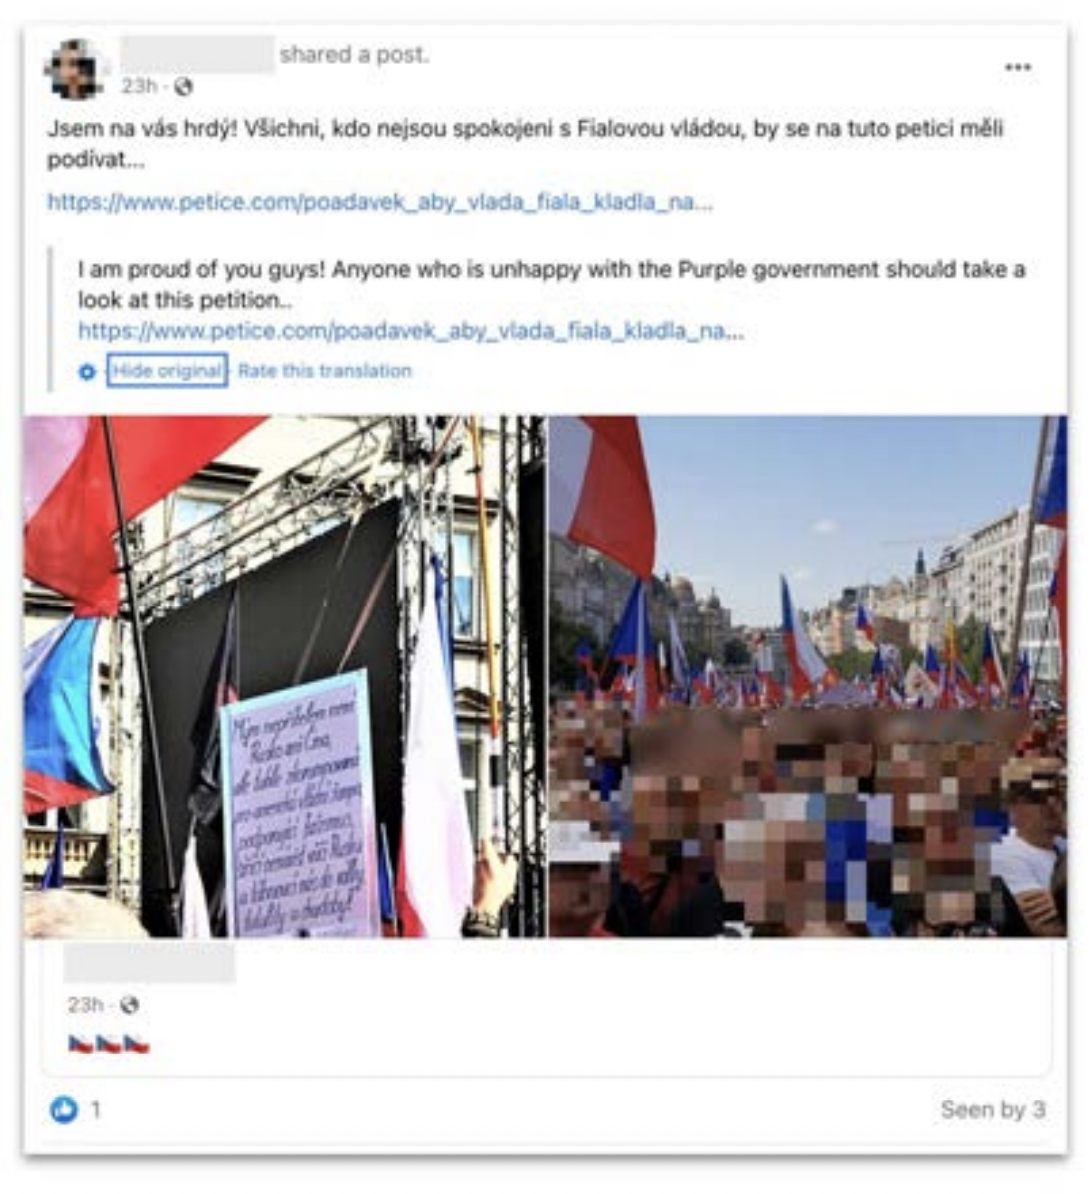Click the Seen by 3 label

(993, 1109)
